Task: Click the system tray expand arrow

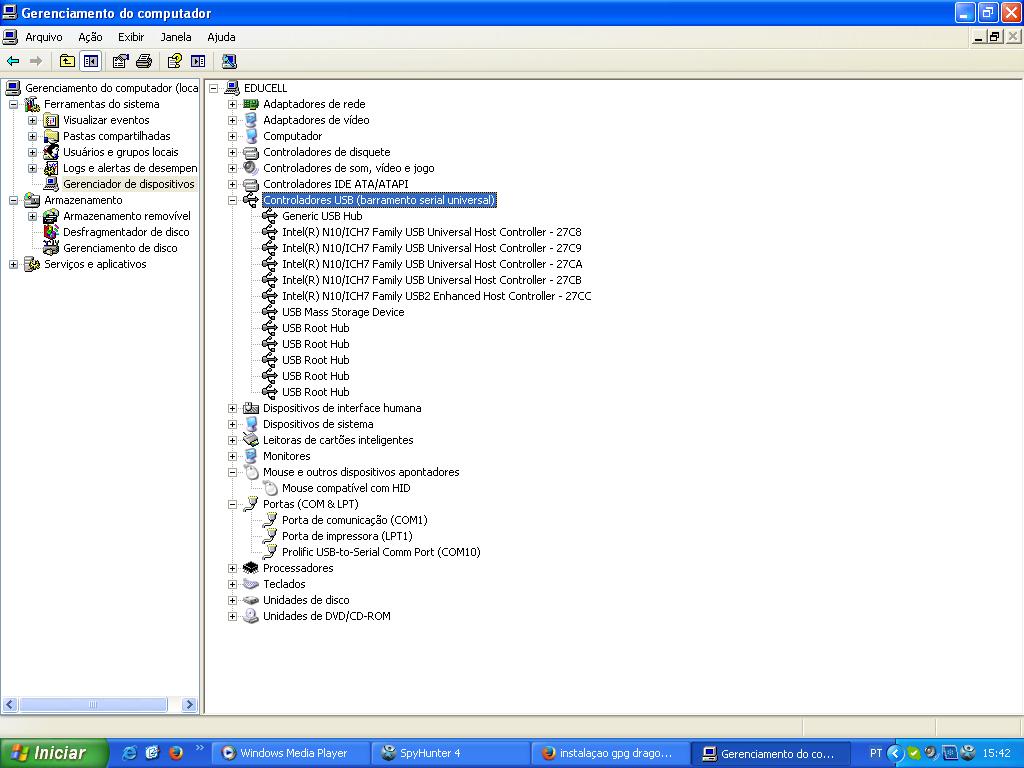Action: pyautogui.click(x=895, y=754)
